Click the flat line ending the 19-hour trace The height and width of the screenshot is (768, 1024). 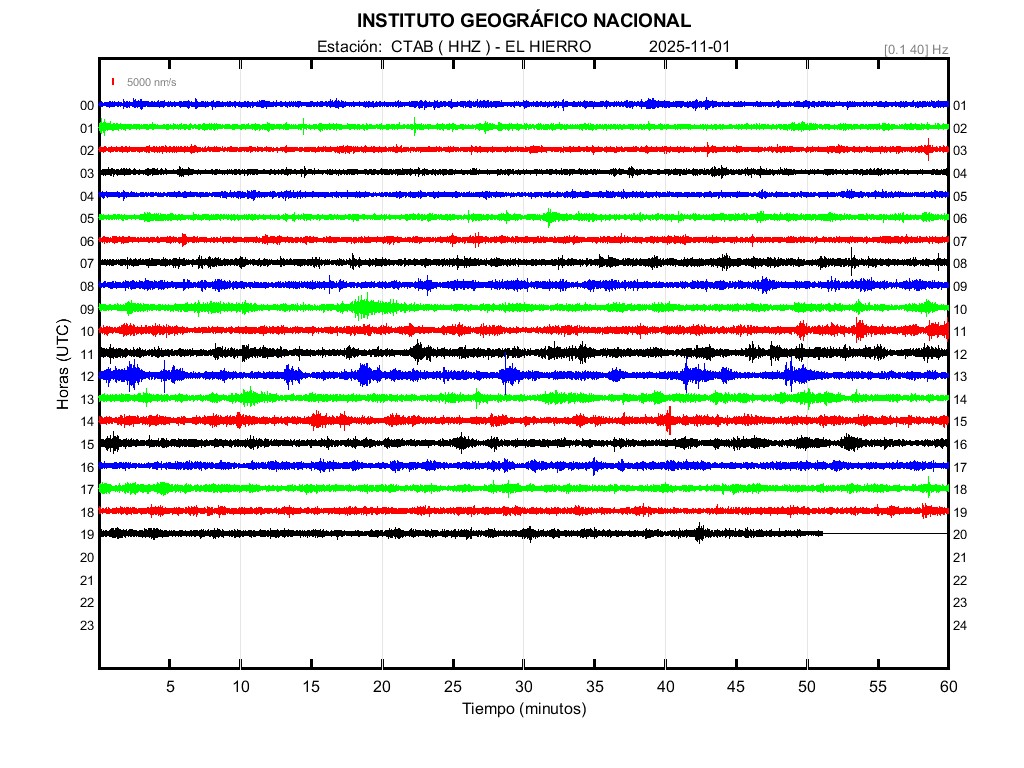[885, 533]
